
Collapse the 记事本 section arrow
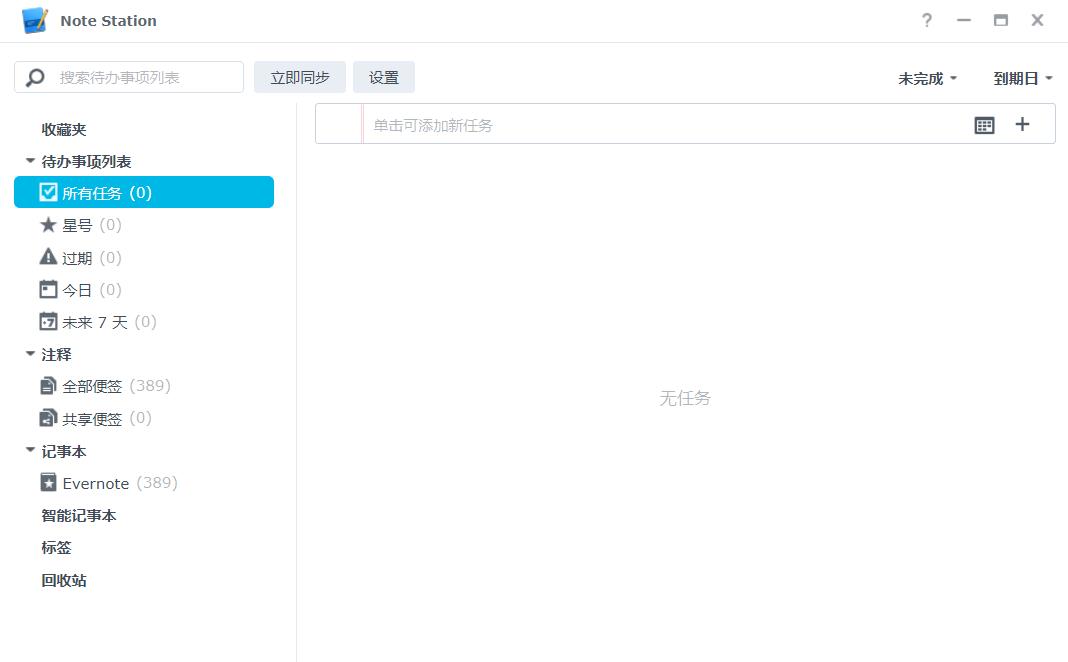pos(30,450)
